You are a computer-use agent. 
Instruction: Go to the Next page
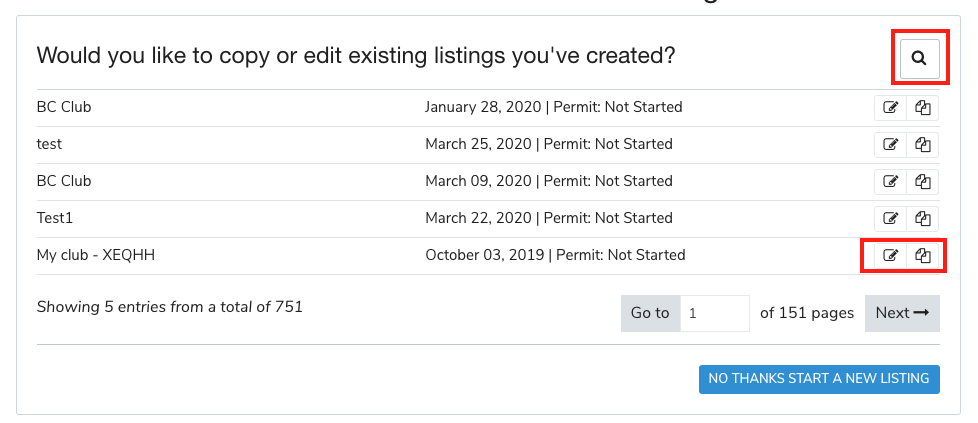point(902,313)
